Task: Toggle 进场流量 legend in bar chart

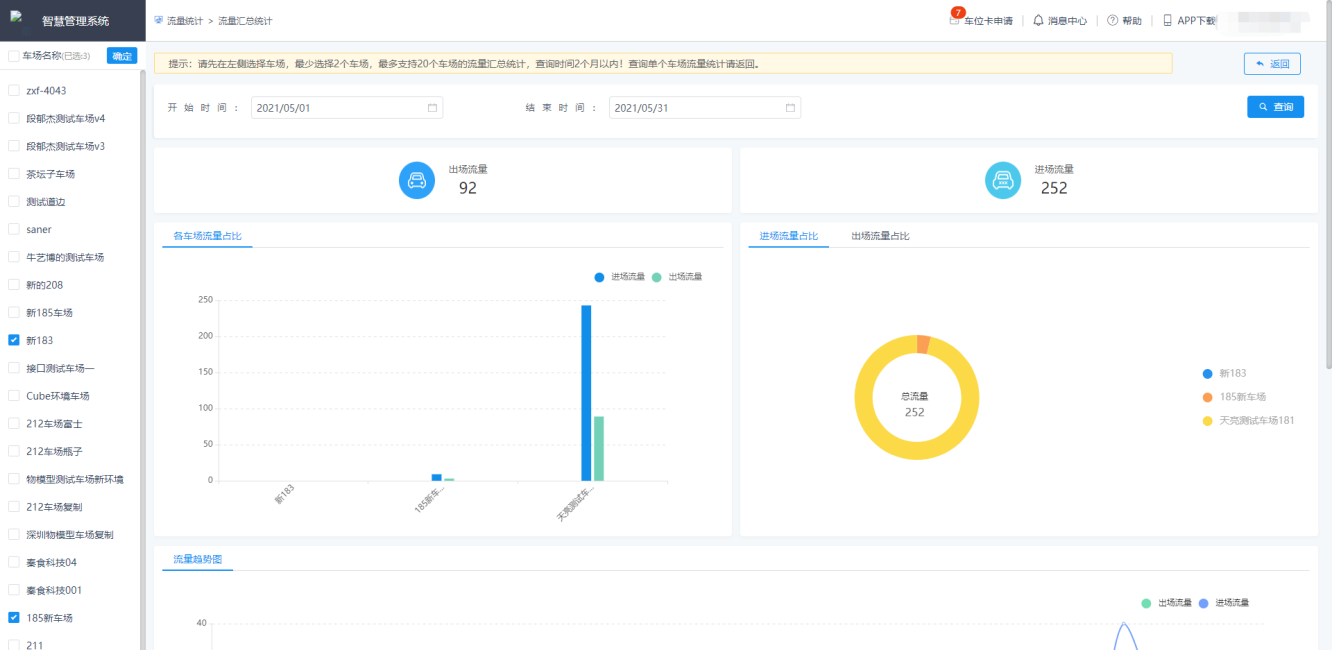Action: coord(619,277)
